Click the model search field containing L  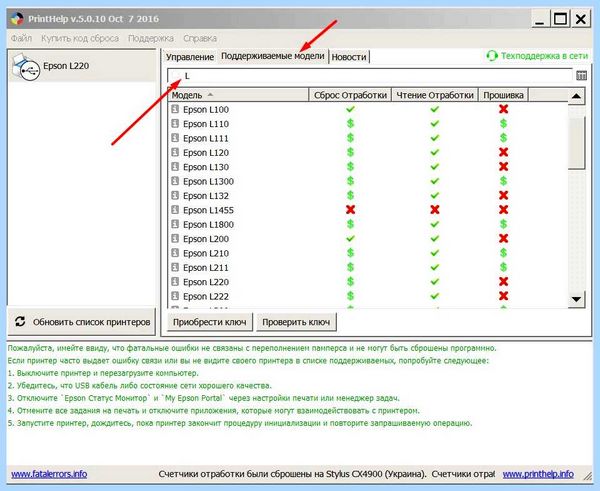pos(370,76)
